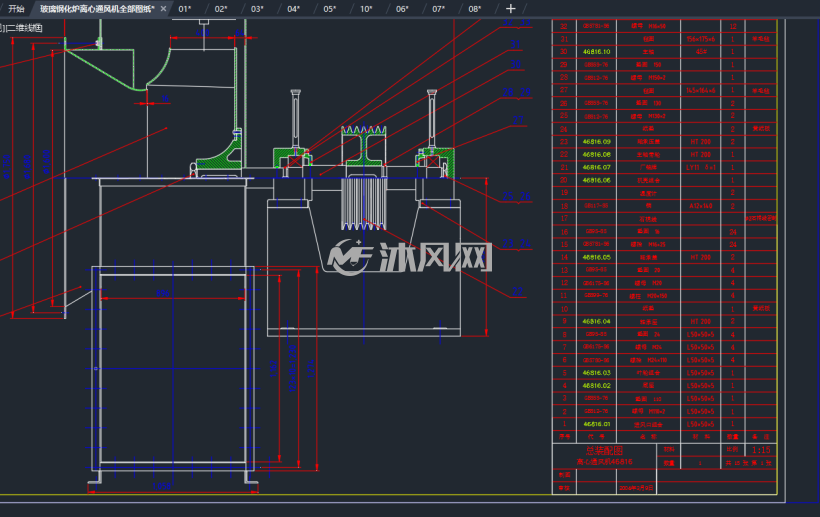Close the 玻璃钢化炉离心通风机全部图纸 tab
The height and width of the screenshot is (517, 820).
pyautogui.click(x=164, y=9)
